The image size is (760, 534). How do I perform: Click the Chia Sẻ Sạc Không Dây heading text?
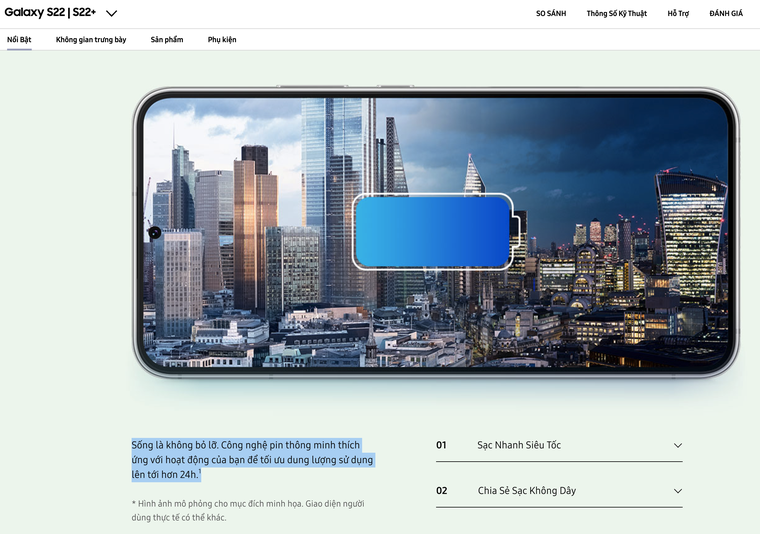(x=526, y=491)
